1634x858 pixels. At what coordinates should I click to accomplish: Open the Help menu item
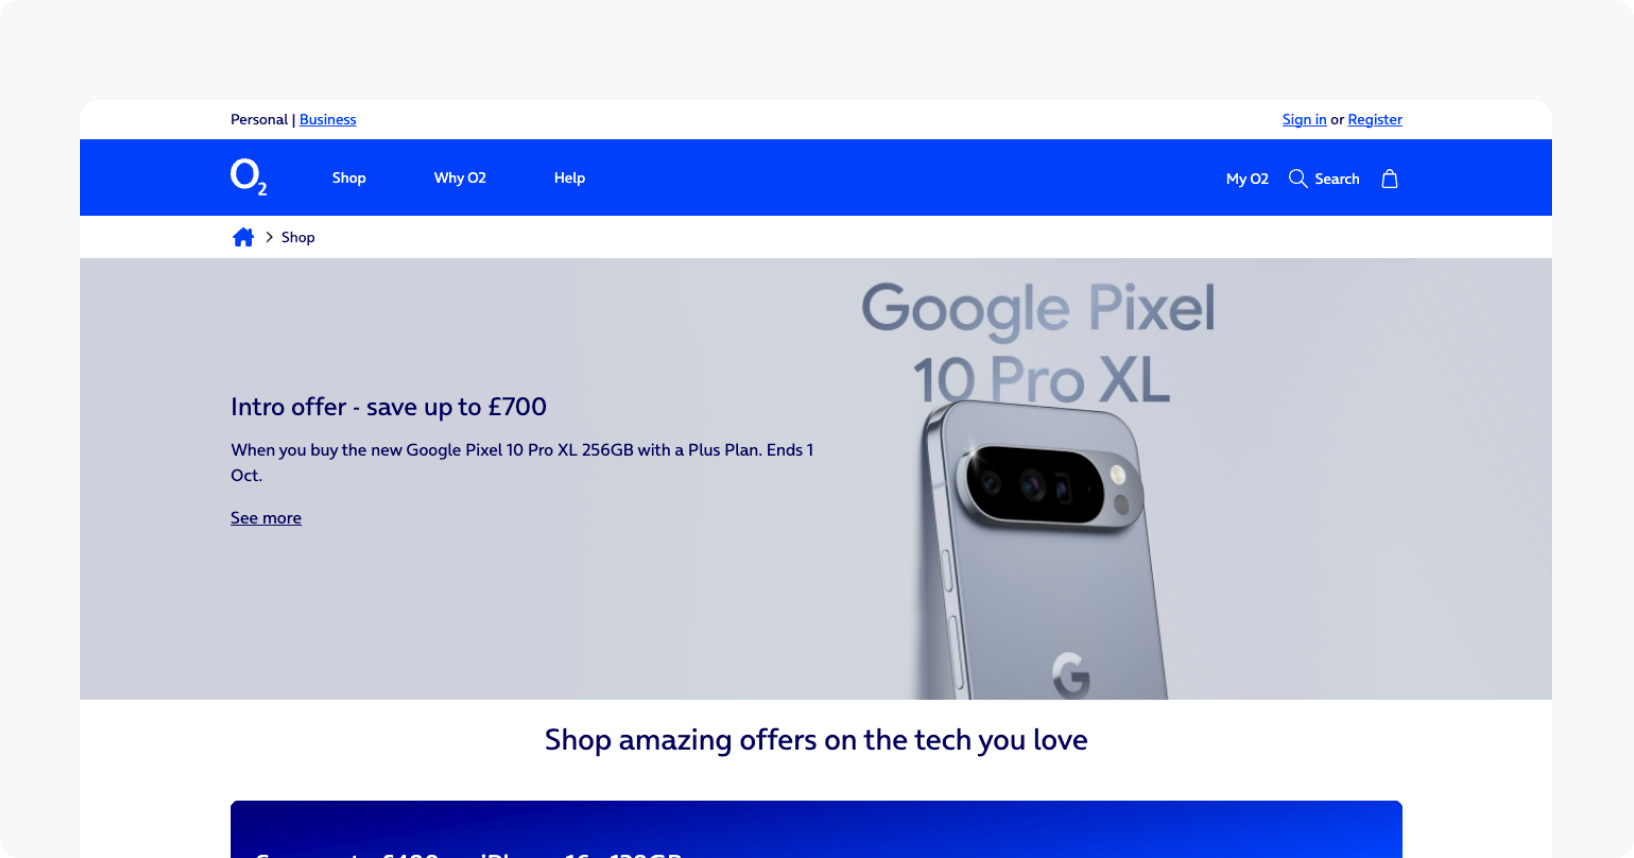(x=570, y=178)
